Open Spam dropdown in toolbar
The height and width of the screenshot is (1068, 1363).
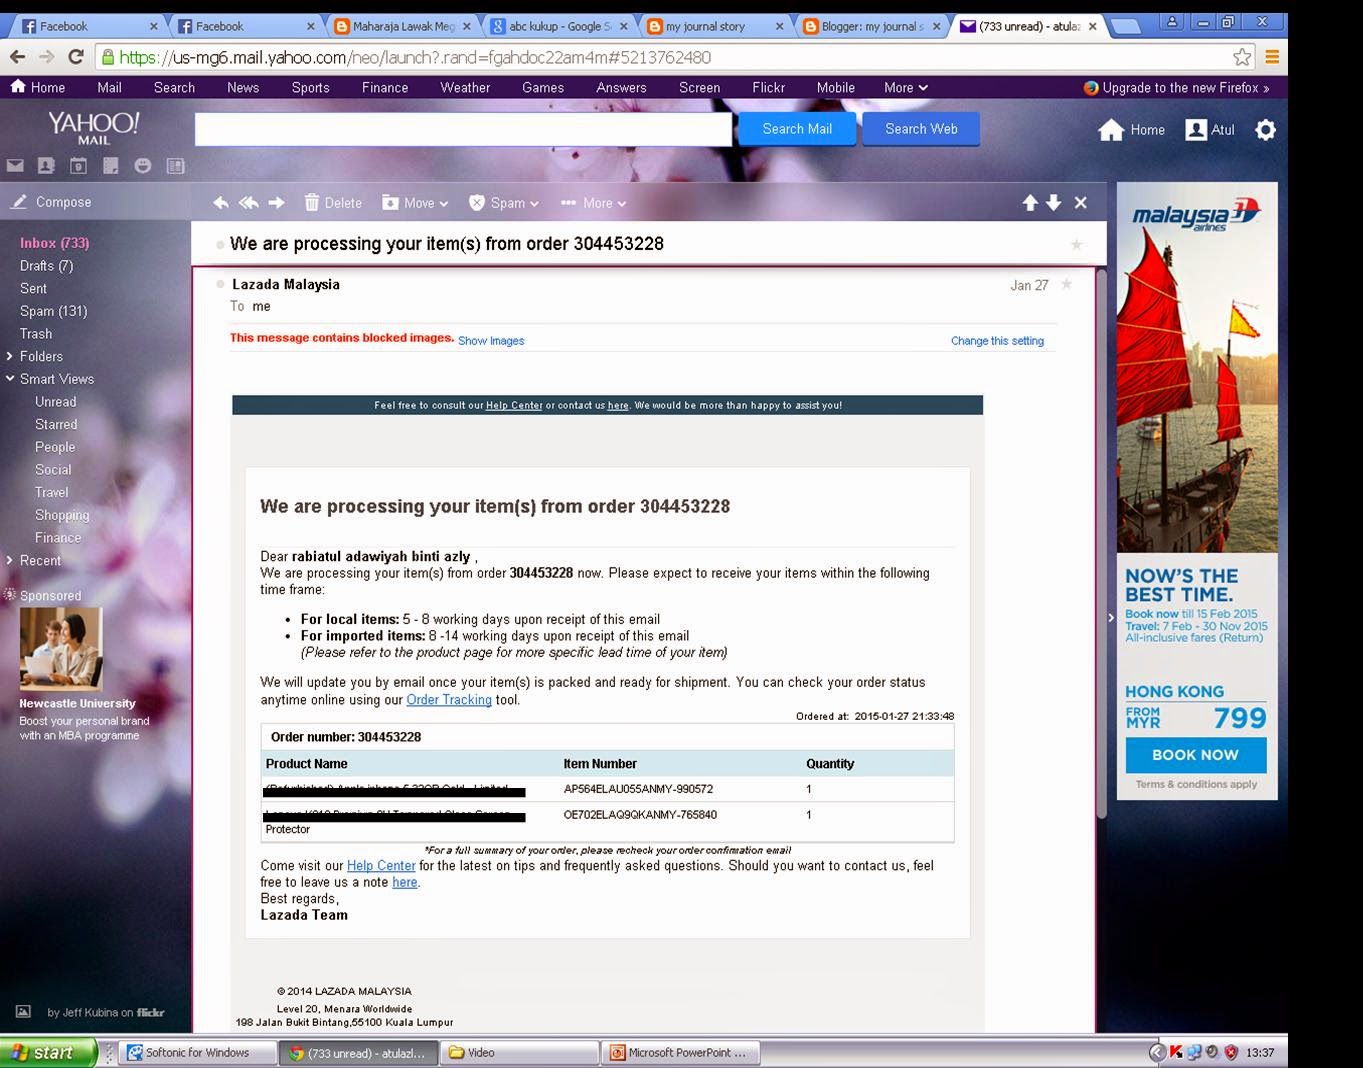tap(505, 203)
